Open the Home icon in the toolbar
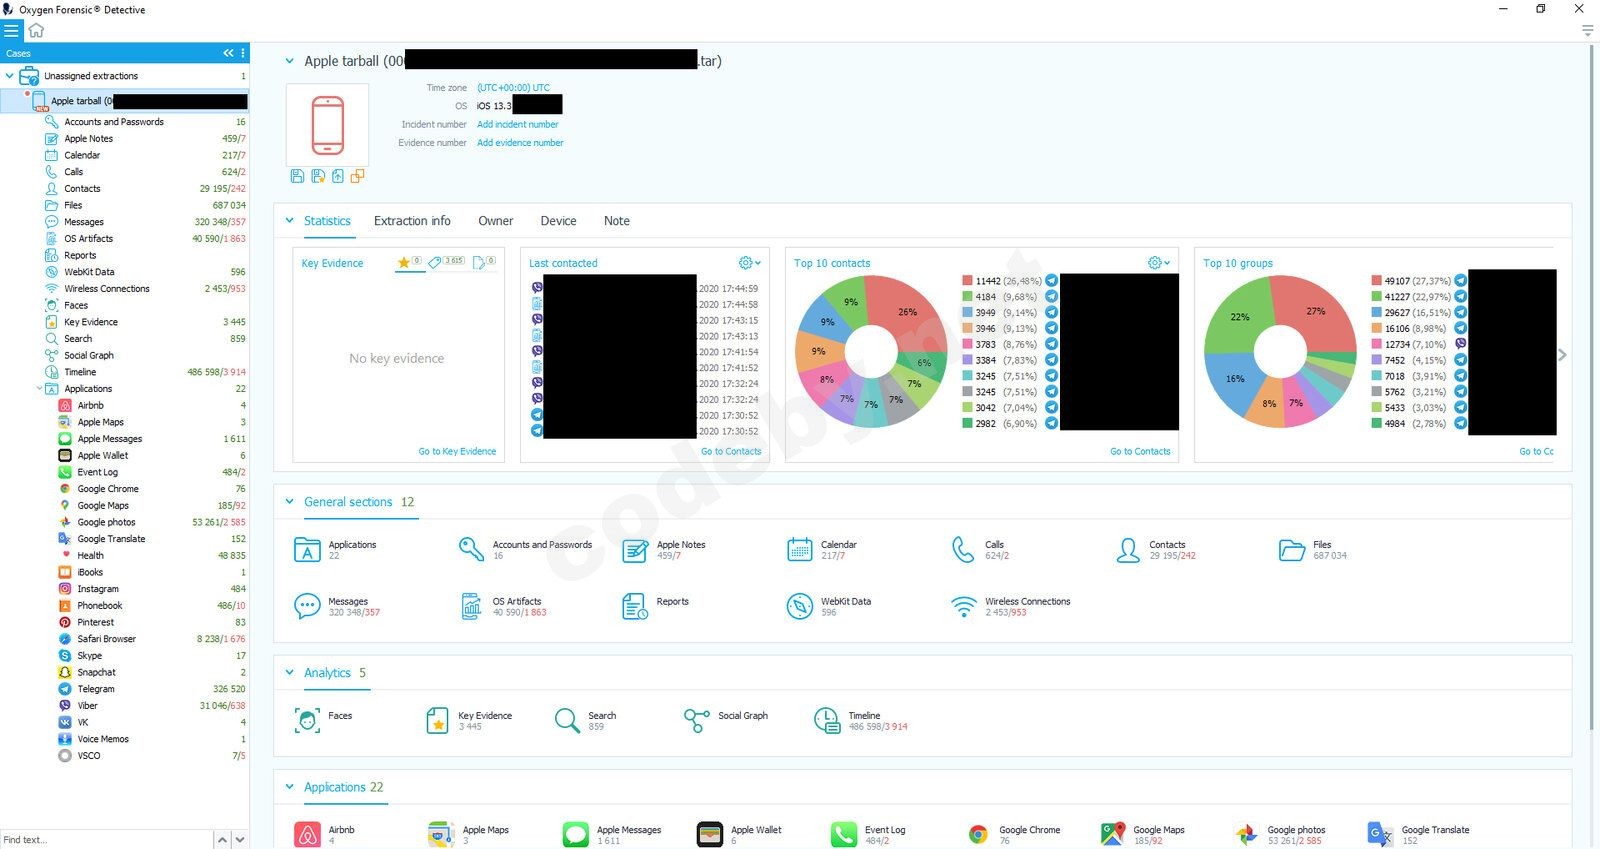1600x849 pixels. 36,31
